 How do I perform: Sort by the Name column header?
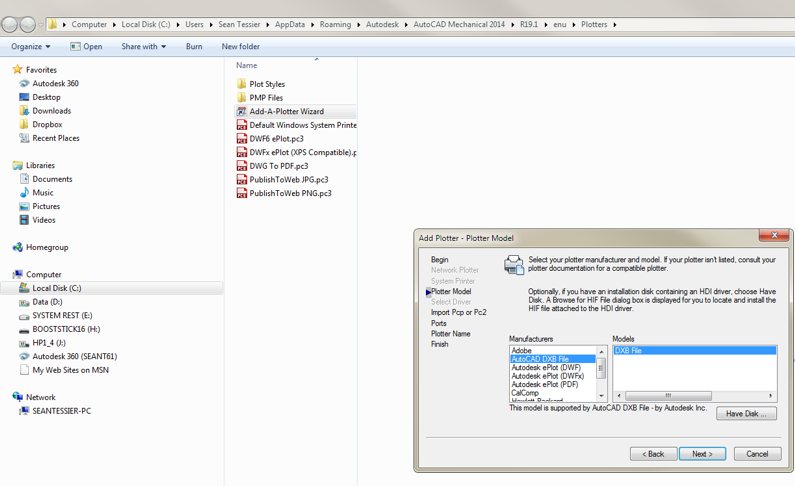(246, 65)
